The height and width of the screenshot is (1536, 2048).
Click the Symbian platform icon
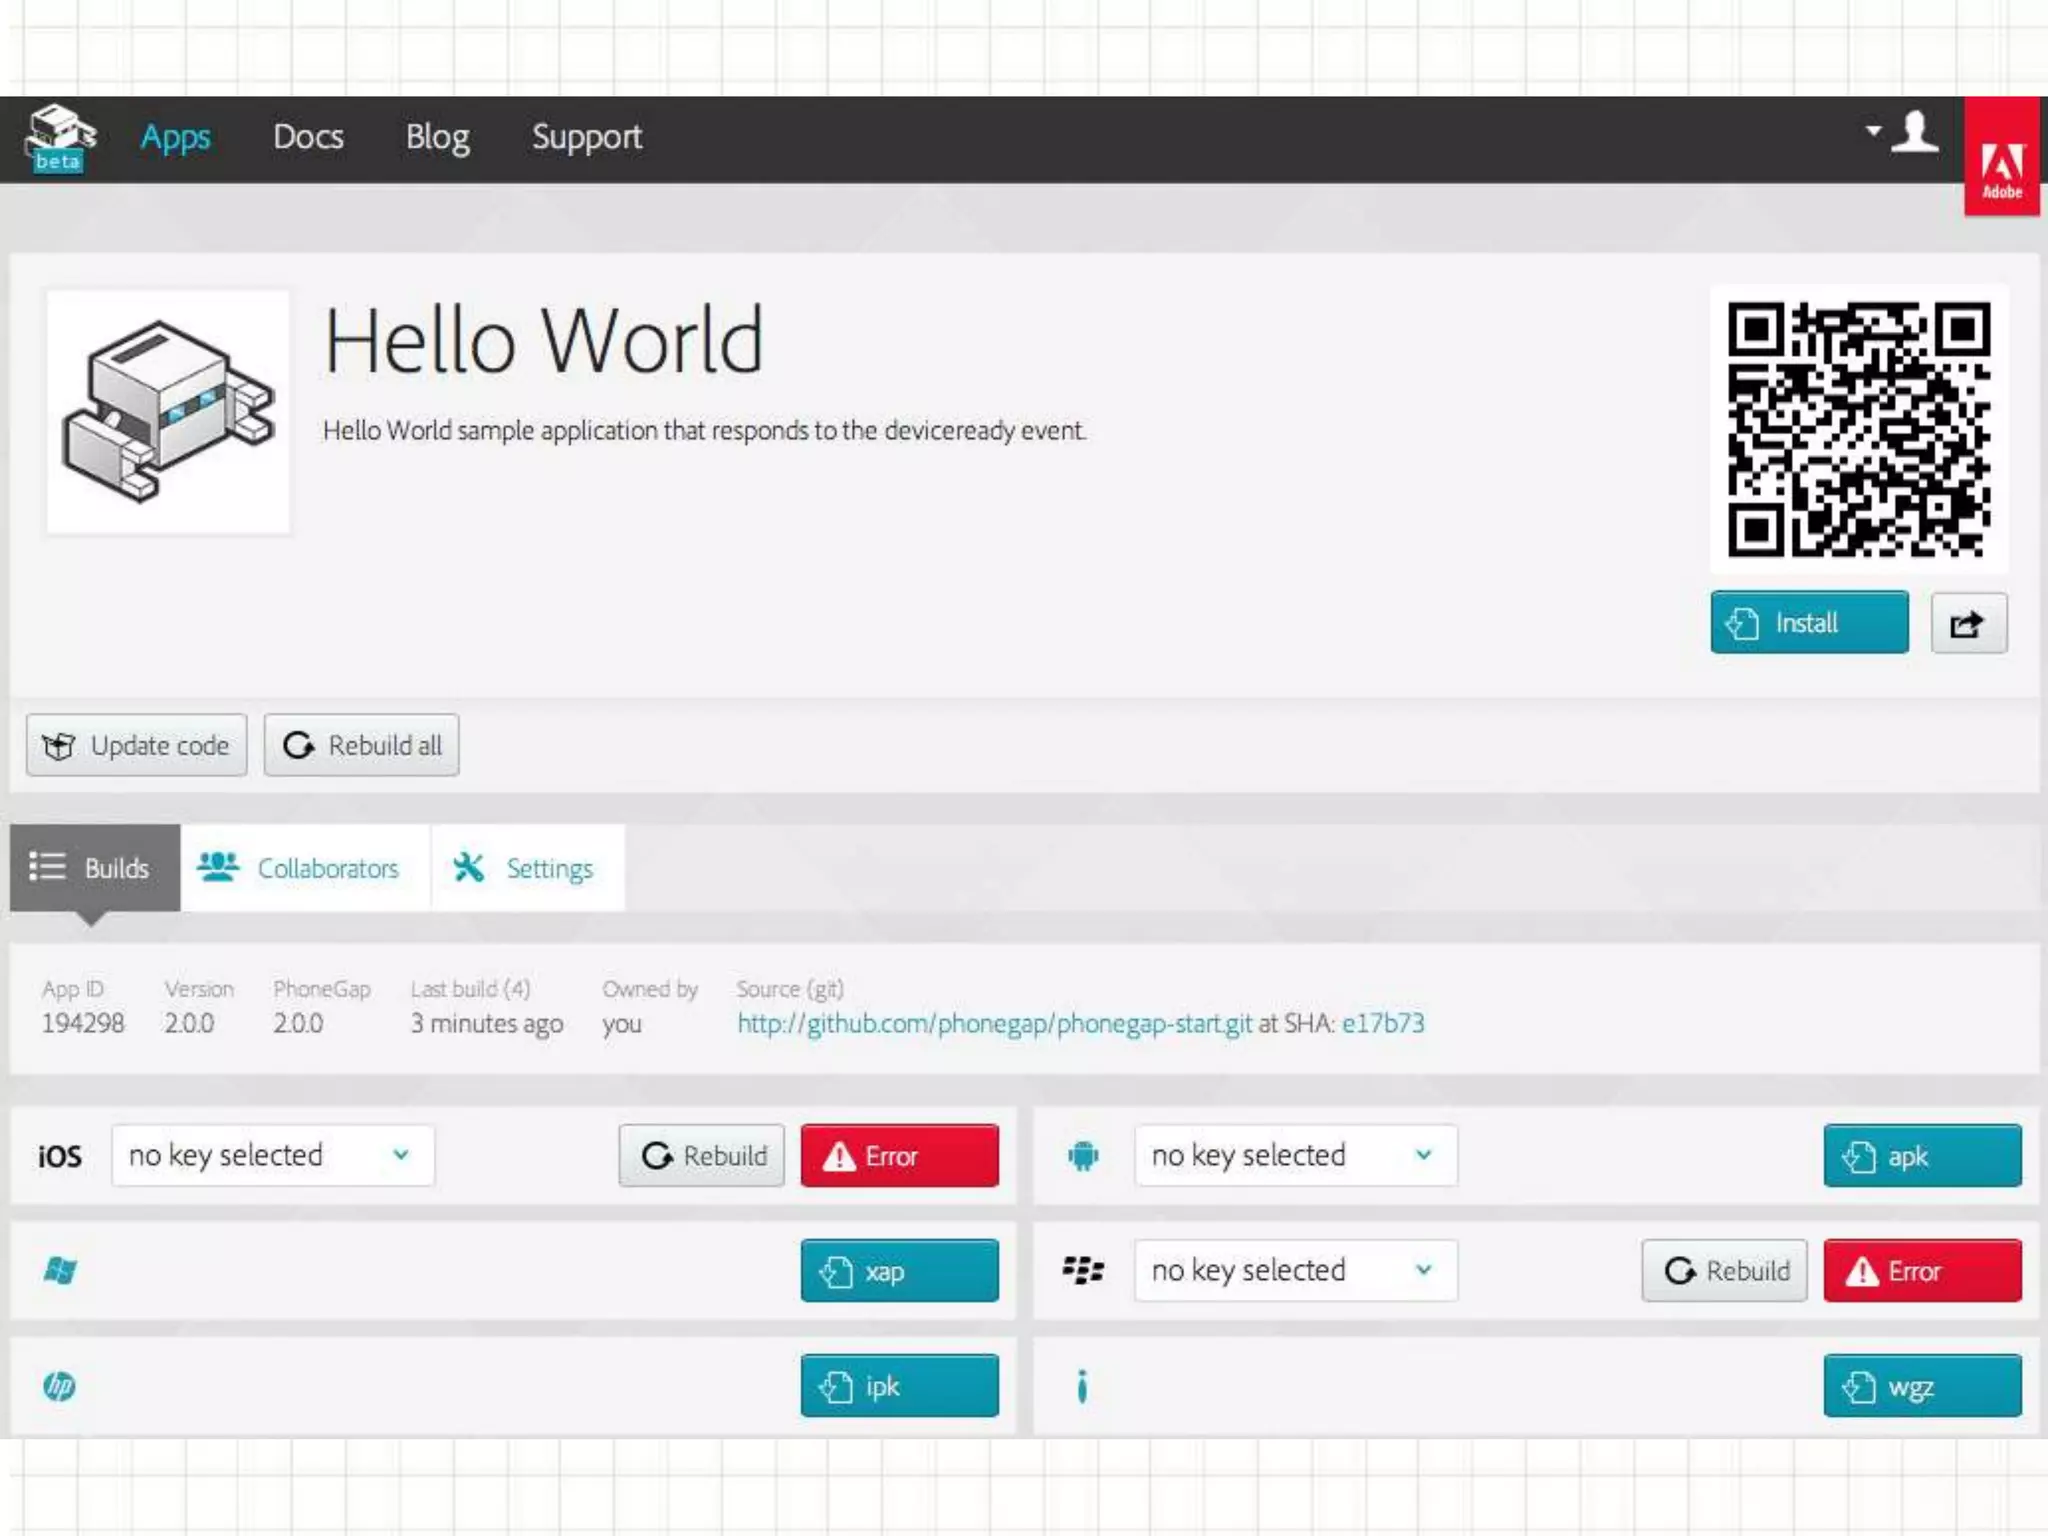[1082, 1386]
